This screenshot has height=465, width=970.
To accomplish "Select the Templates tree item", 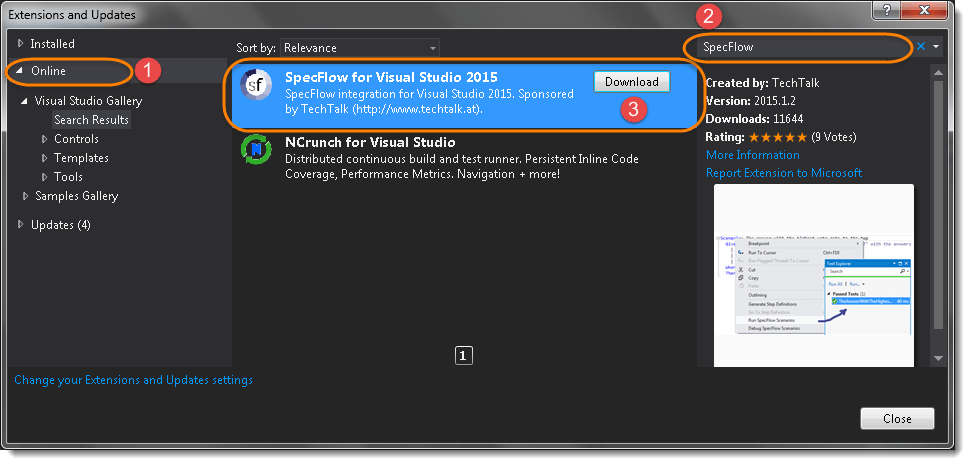I will (81, 158).
